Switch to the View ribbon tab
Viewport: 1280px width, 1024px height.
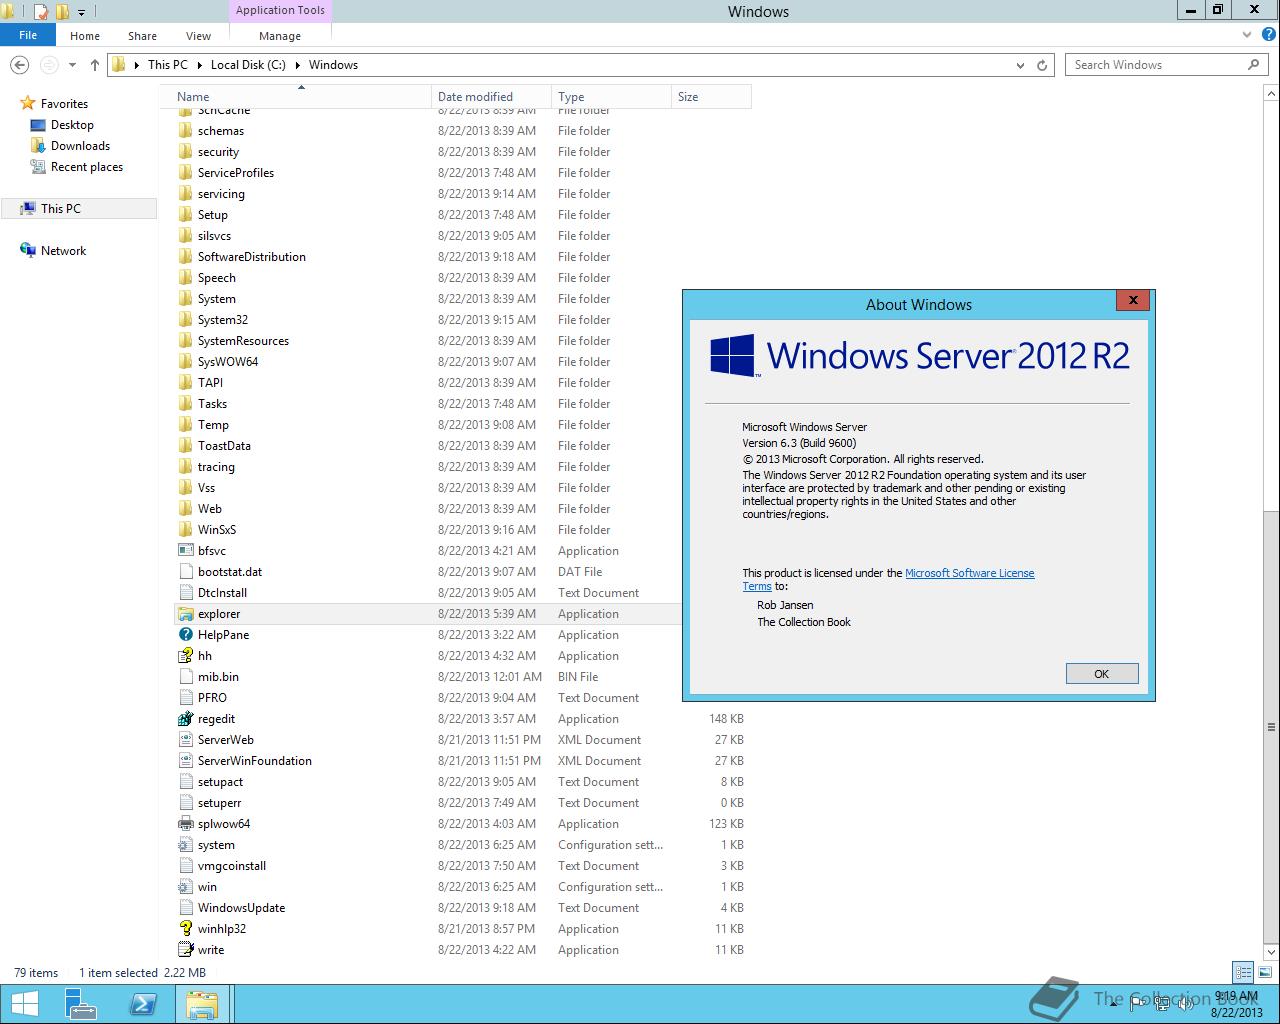point(198,36)
